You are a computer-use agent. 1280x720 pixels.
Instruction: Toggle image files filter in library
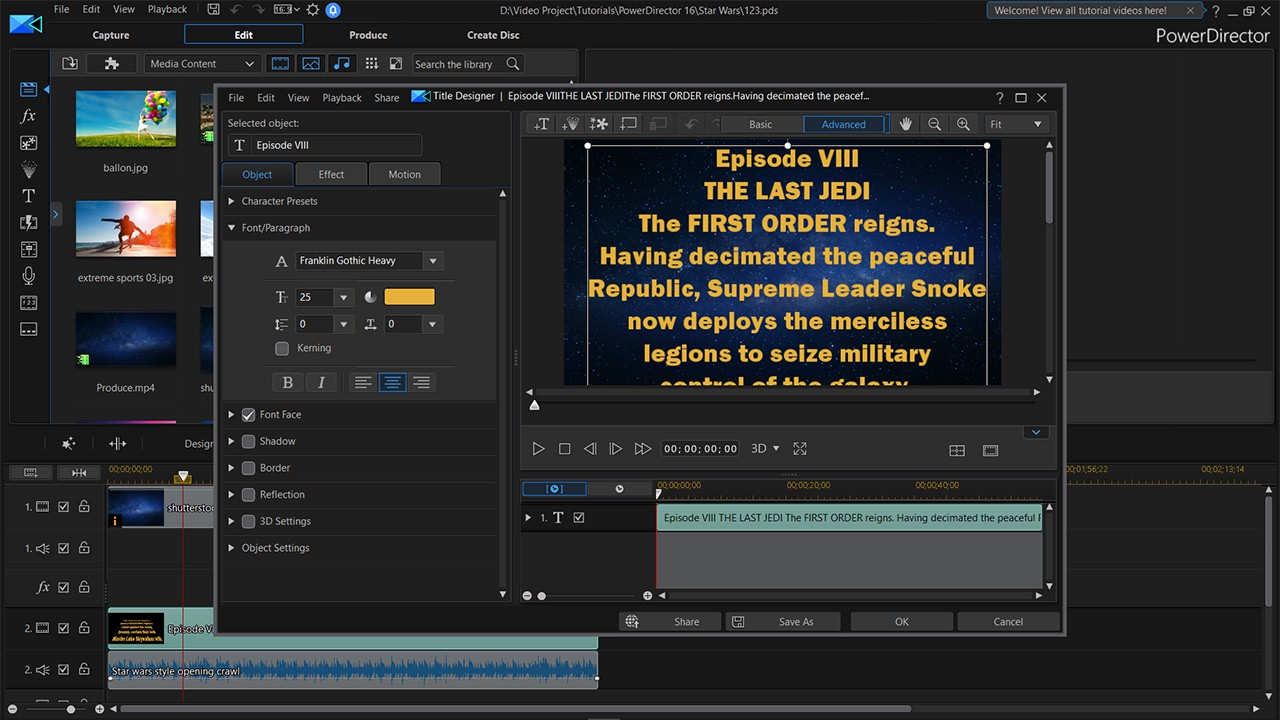(311, 63)
